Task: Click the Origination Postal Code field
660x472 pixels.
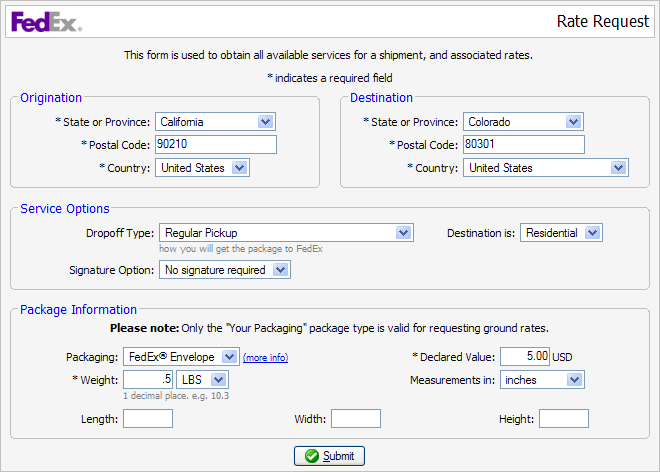Action: [x=216, y=144]
